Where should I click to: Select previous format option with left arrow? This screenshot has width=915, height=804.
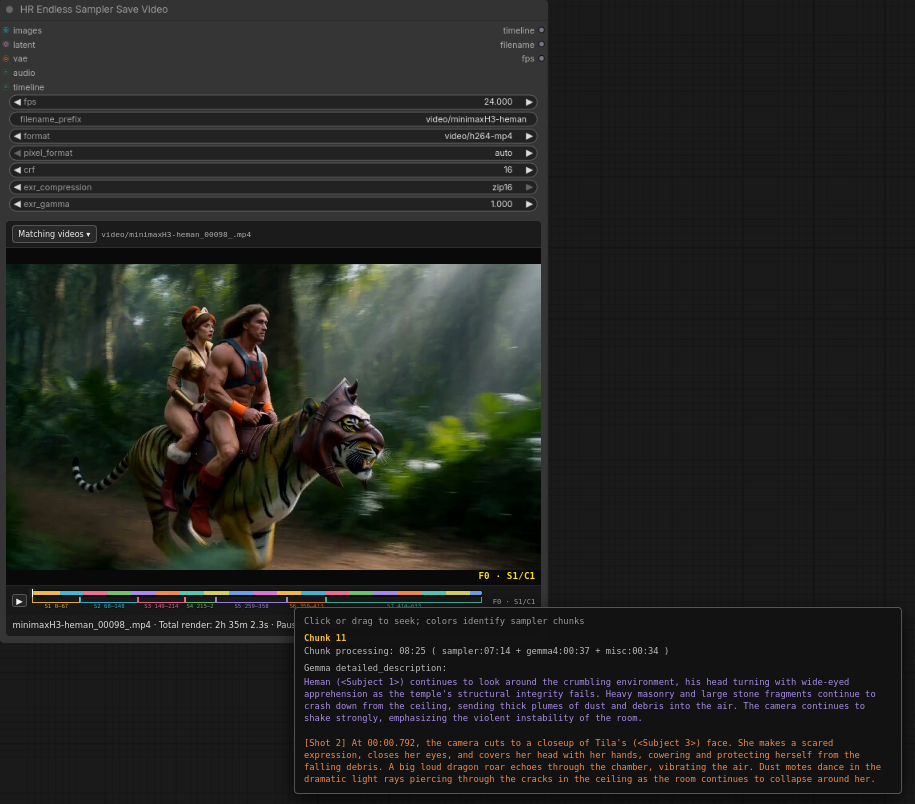(x=18, y=136)
